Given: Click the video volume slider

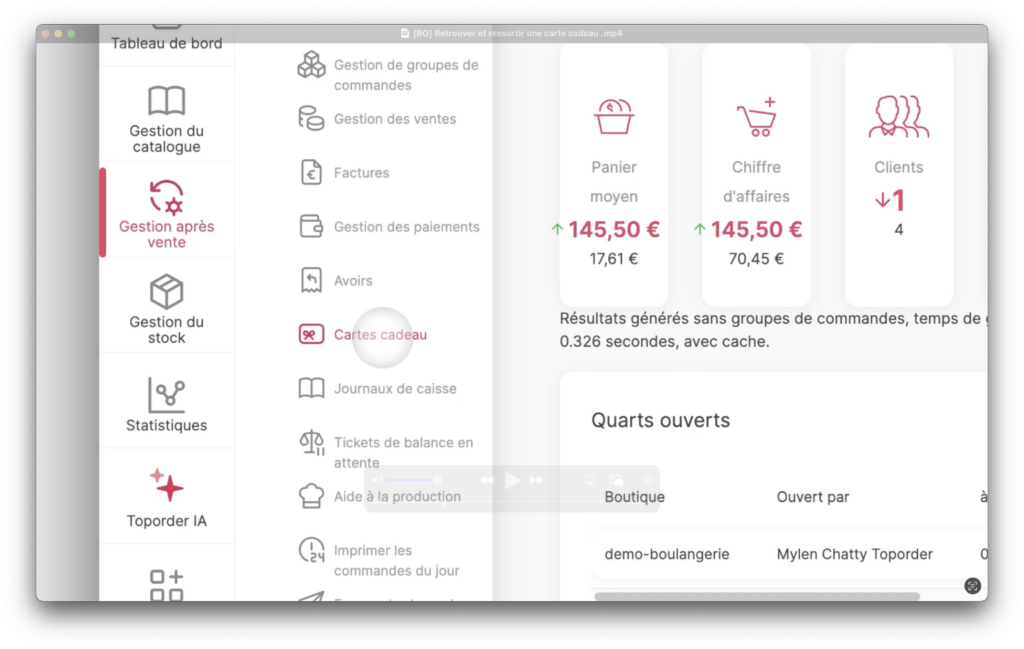Looking at the screenshot, I should coord(411,480).
